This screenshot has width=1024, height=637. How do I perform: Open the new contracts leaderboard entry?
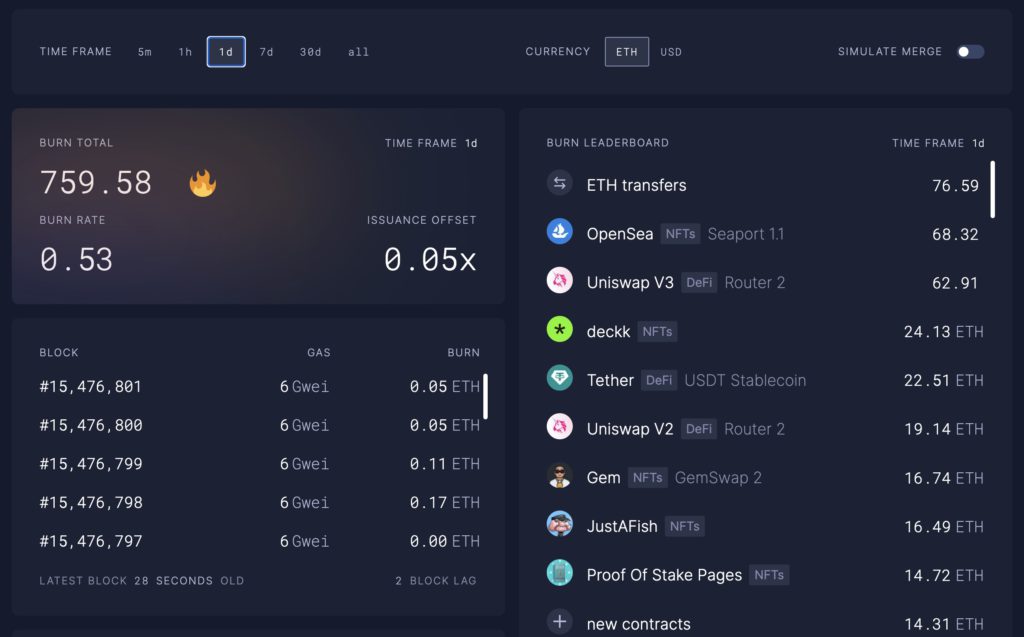click(765, 623)
